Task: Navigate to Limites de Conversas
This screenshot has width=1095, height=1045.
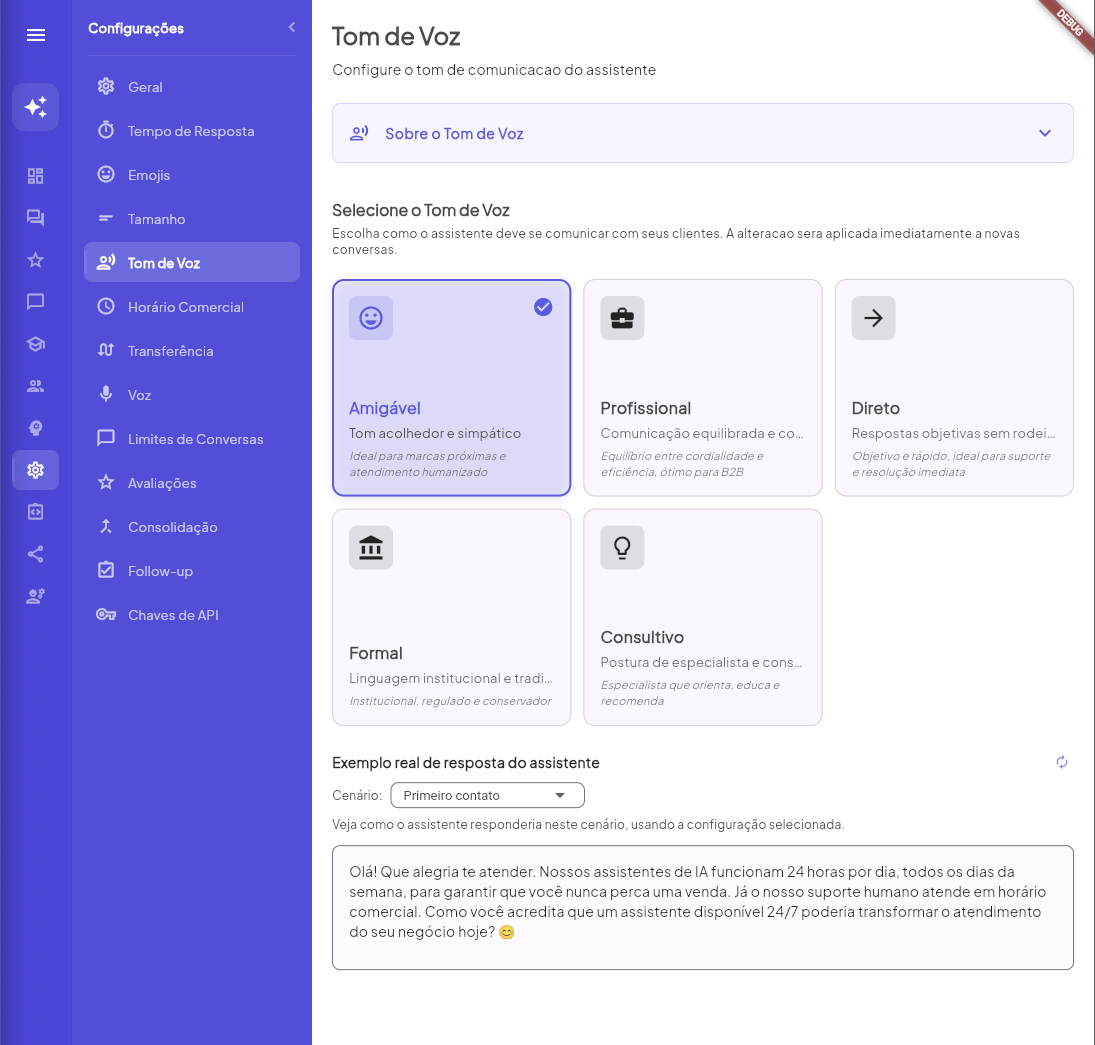Action: pos(195,439)
